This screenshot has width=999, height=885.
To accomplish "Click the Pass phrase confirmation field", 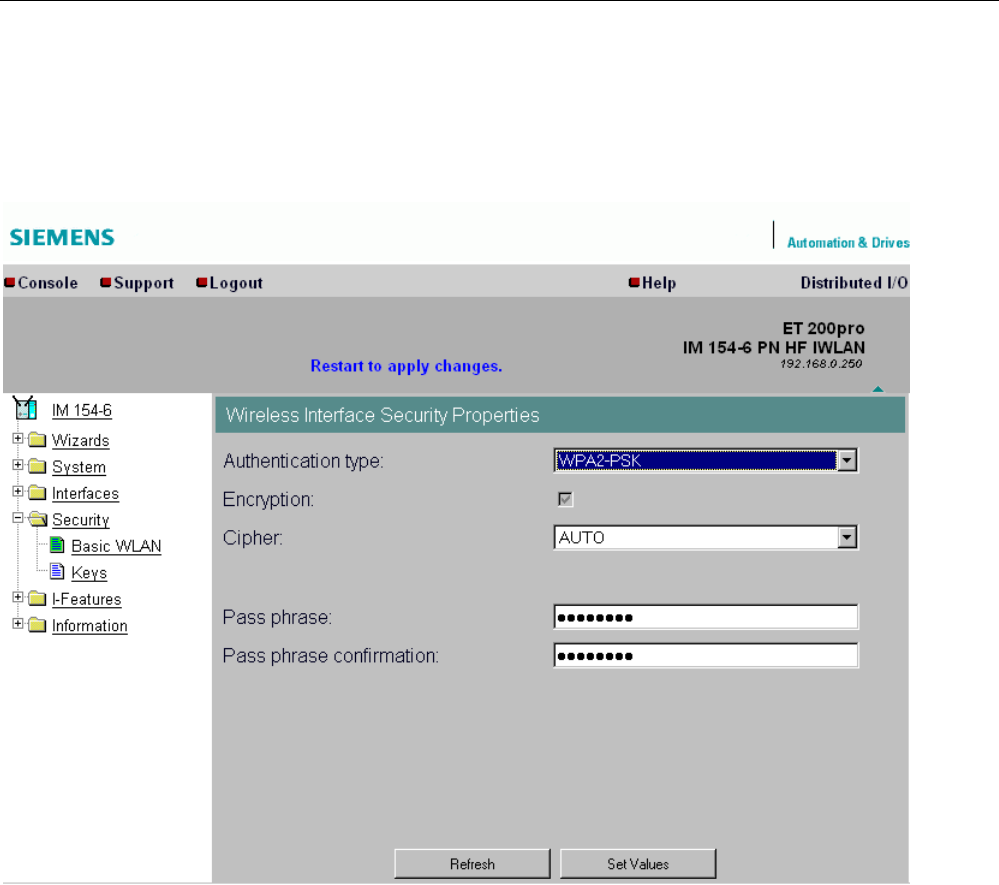I will click(x=706, y=655).
